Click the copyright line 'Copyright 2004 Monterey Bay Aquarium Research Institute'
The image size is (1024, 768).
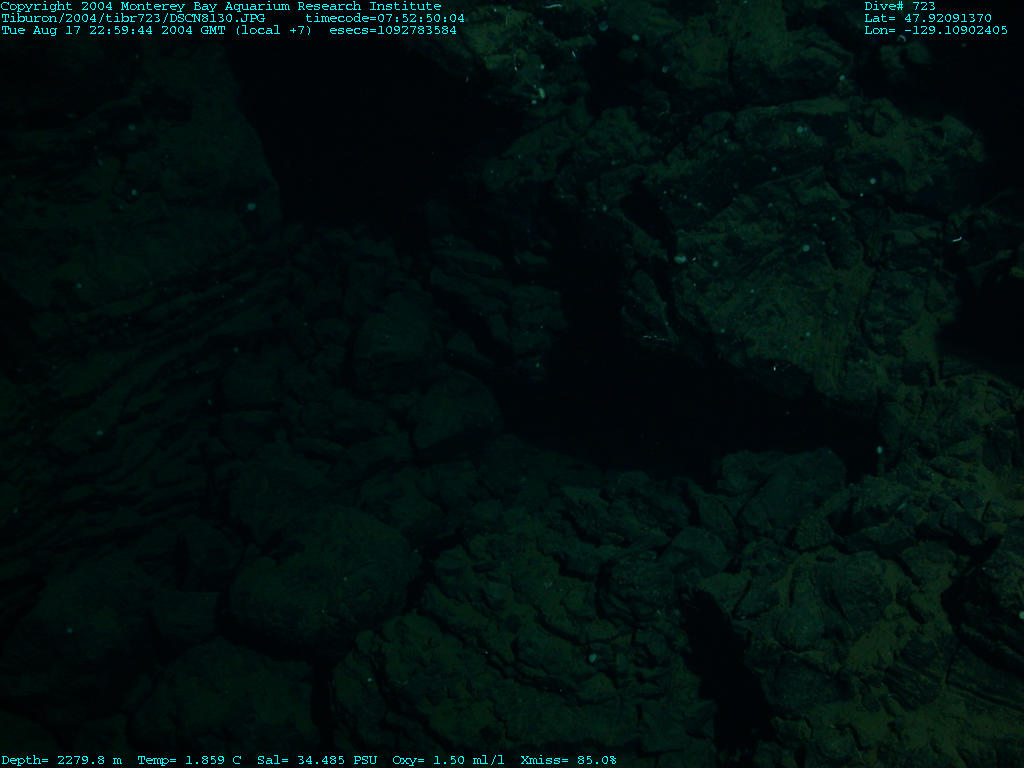coord(221,7)
